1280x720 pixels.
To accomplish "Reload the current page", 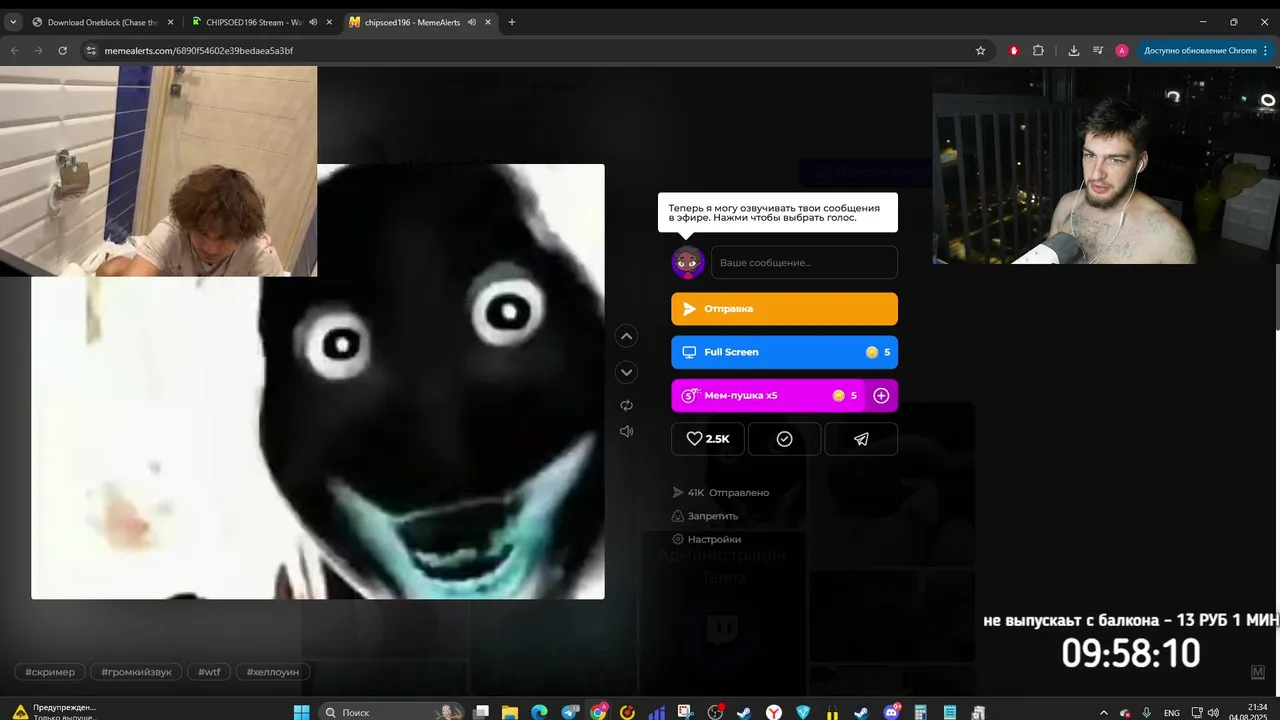I will pyautogui.click(x=62, y=50).
